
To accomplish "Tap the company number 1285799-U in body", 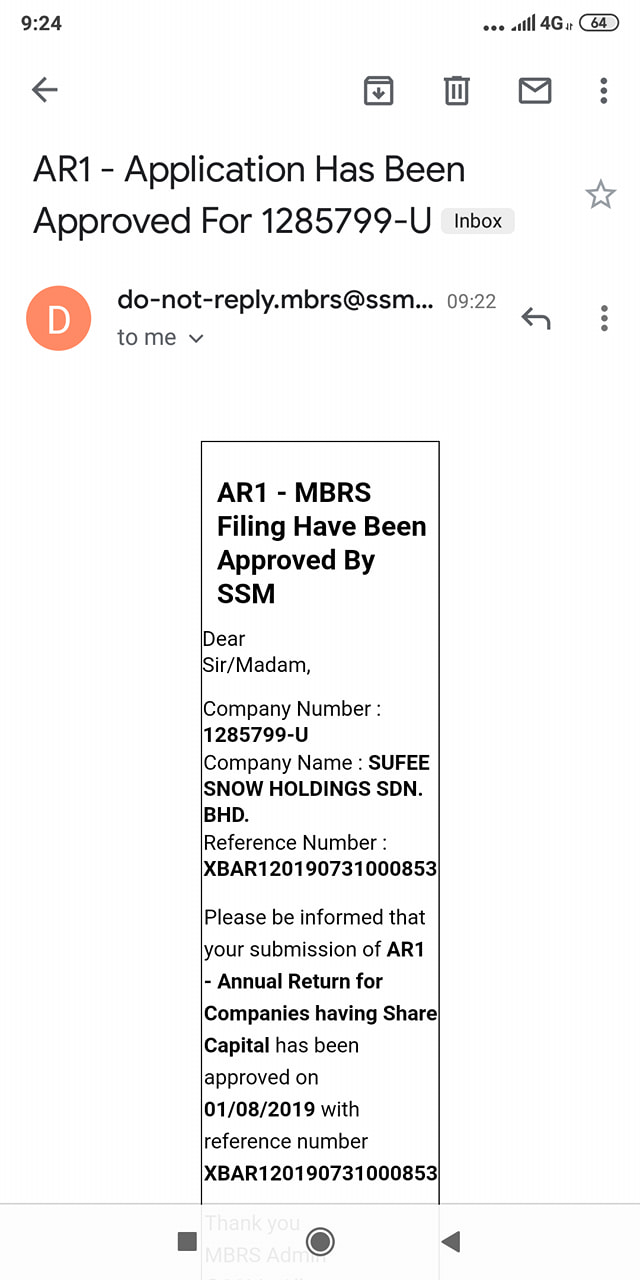I will click(x=256, y=735).
